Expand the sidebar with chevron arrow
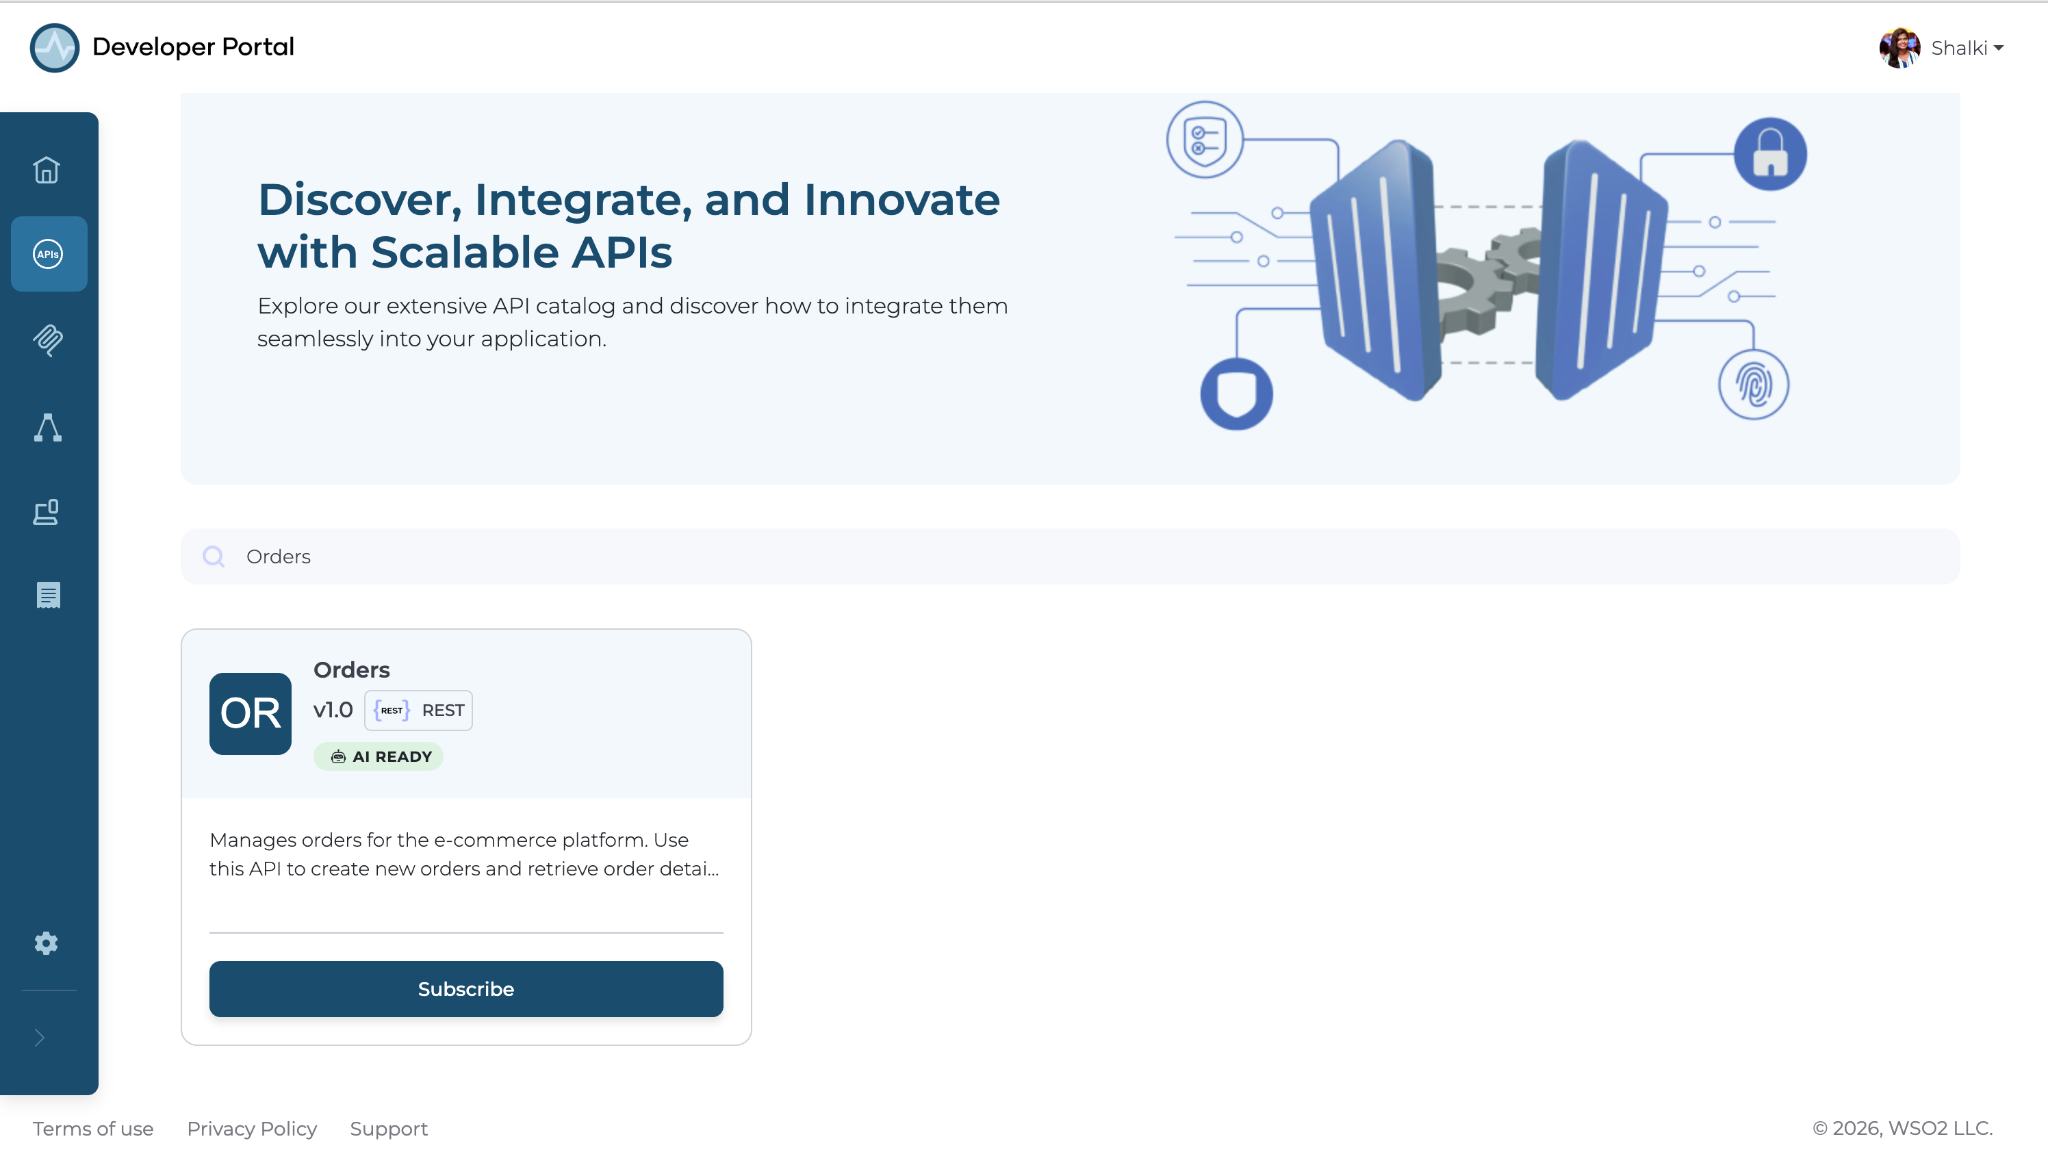Viewport: 2048px width, 1161px height. pos(40,1038)
